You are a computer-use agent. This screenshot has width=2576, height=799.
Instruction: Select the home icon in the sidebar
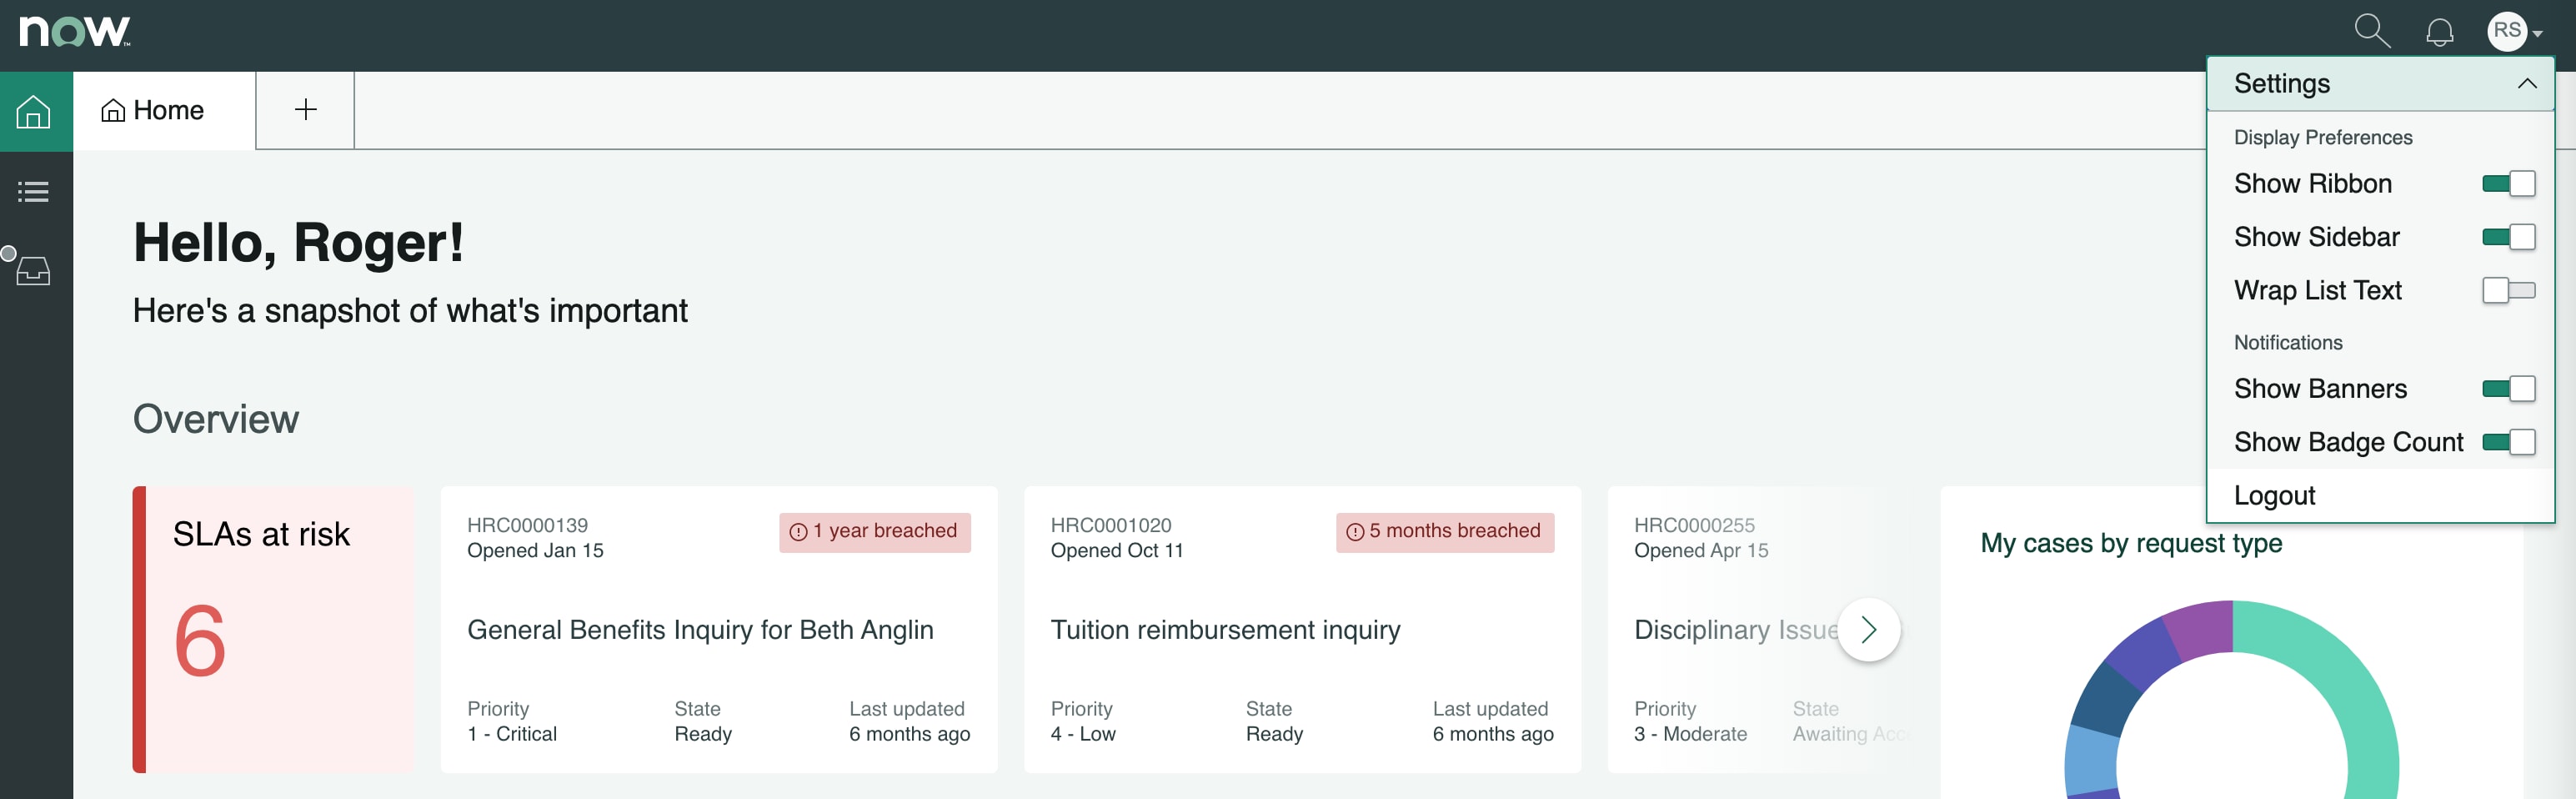(x=35, y=110)
